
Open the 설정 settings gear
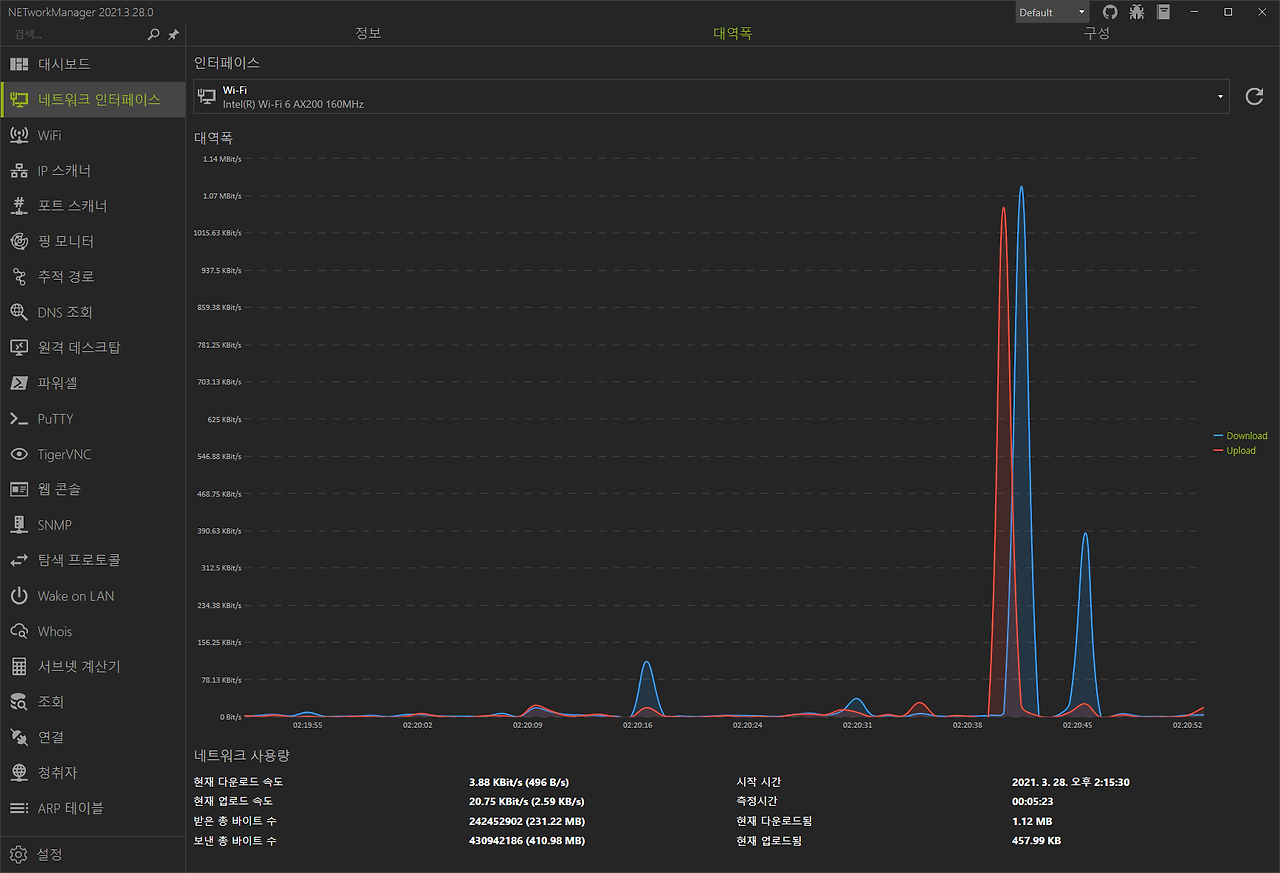pos(19,854)
